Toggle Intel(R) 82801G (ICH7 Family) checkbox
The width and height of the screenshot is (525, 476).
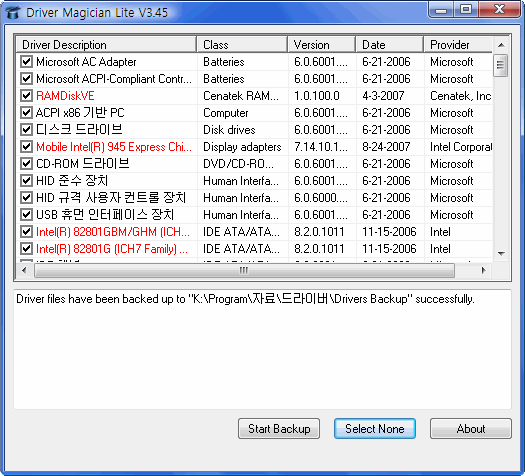[26, 249]
